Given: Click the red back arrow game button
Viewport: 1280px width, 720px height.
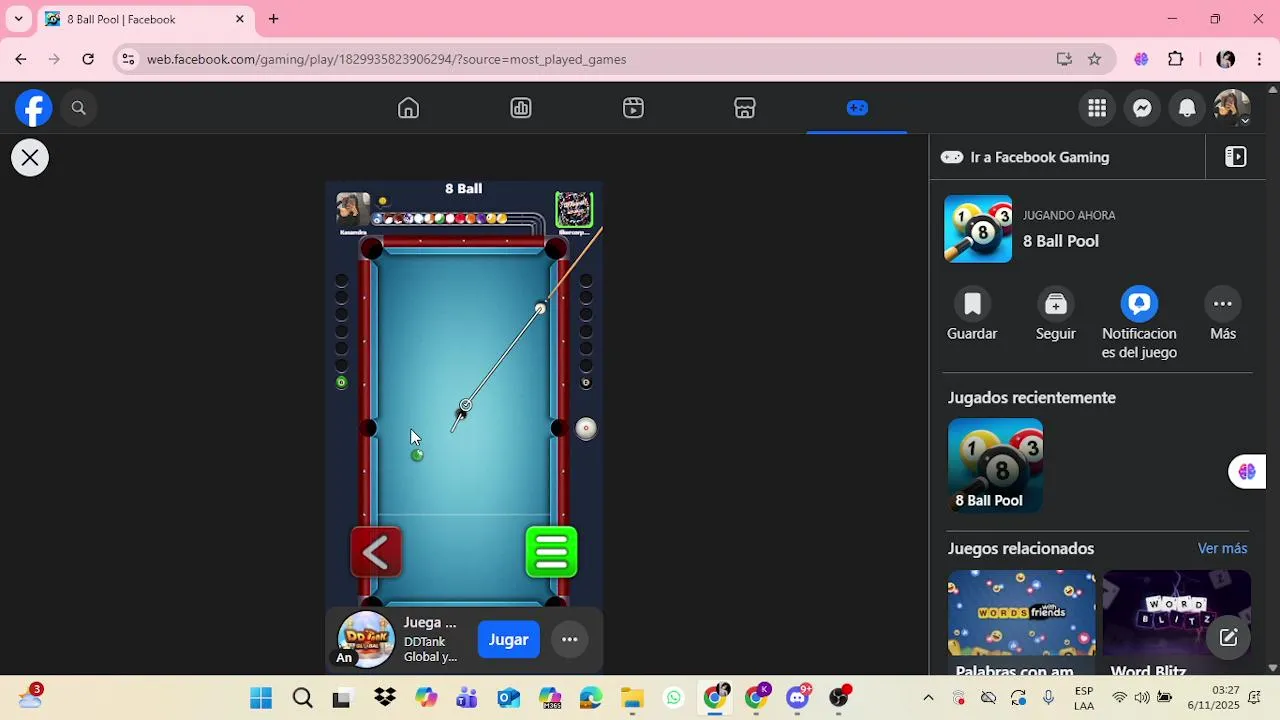Looking at the screenshot, I should tap(376, 552).
